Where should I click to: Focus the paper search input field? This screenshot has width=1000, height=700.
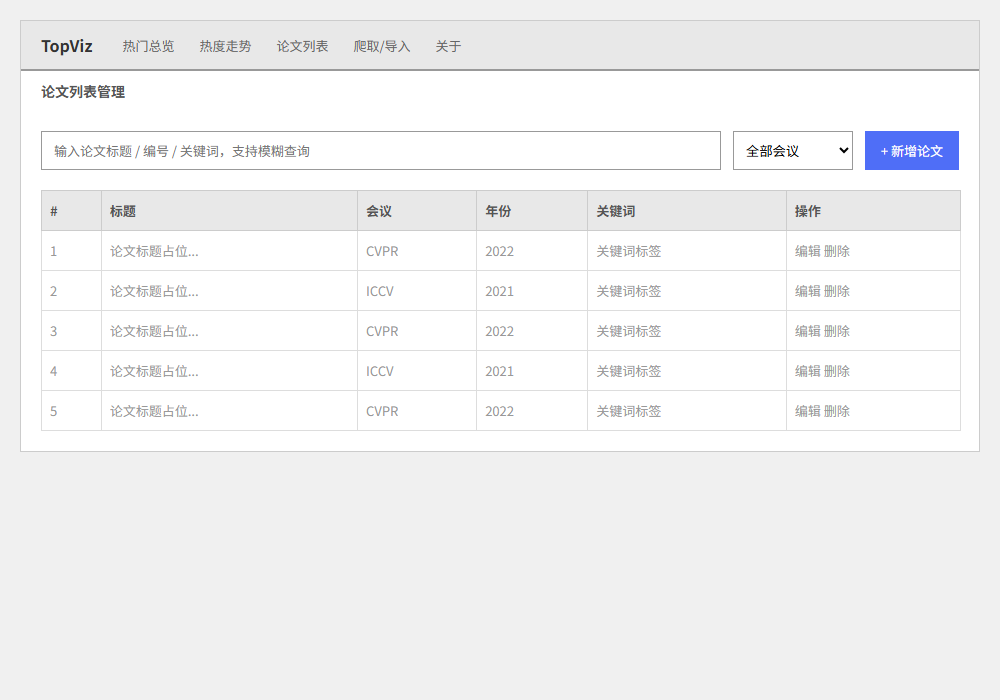(381, 150)
